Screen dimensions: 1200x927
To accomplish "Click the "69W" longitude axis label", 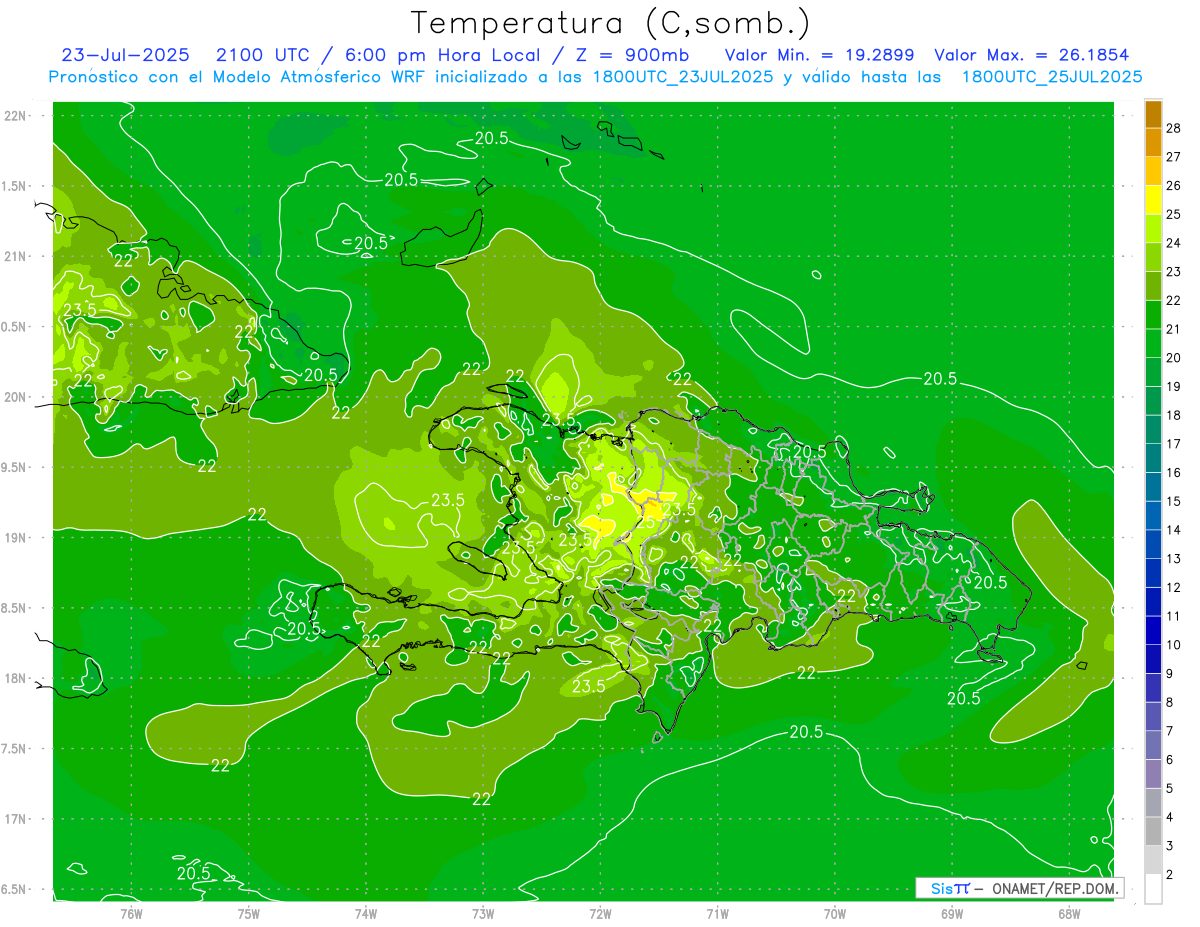I will 951,913.
